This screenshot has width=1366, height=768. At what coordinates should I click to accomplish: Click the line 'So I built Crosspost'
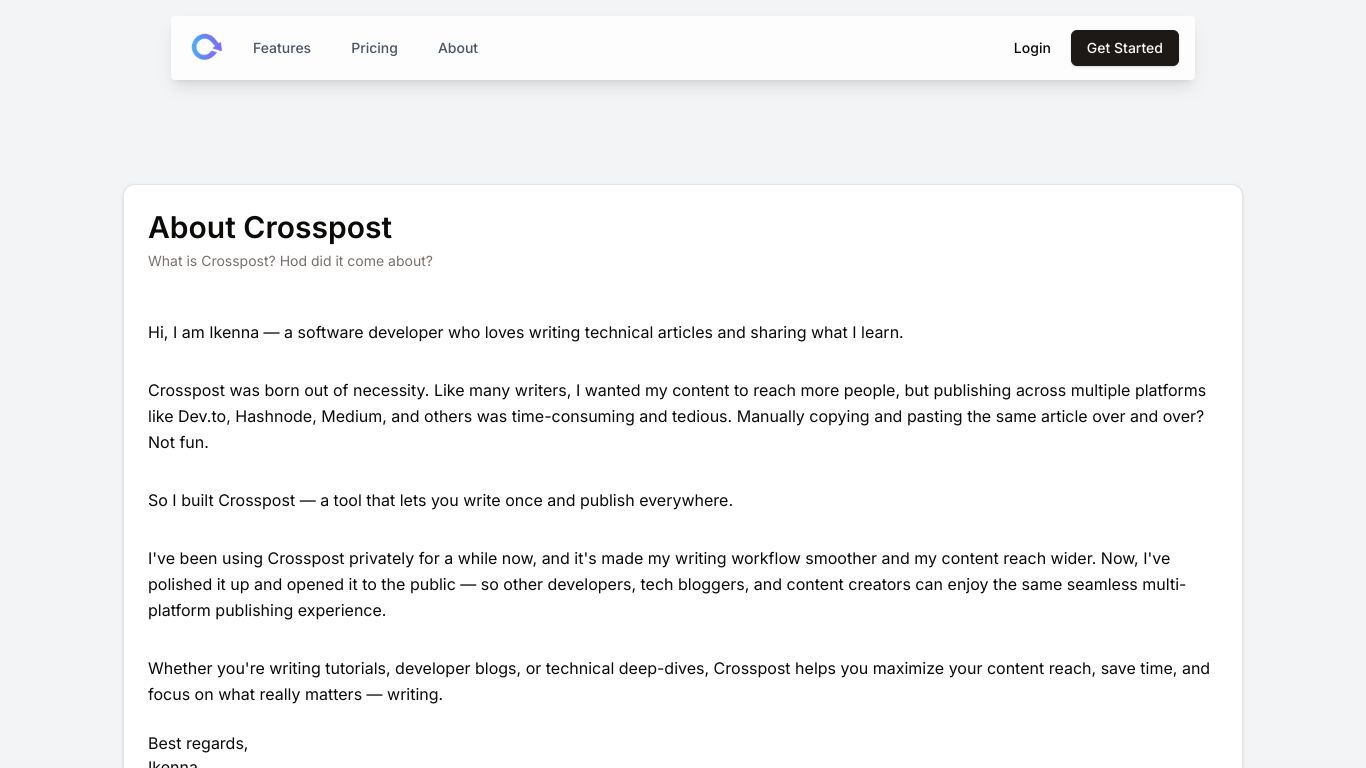pyautogui.click(x=440, y=500)
